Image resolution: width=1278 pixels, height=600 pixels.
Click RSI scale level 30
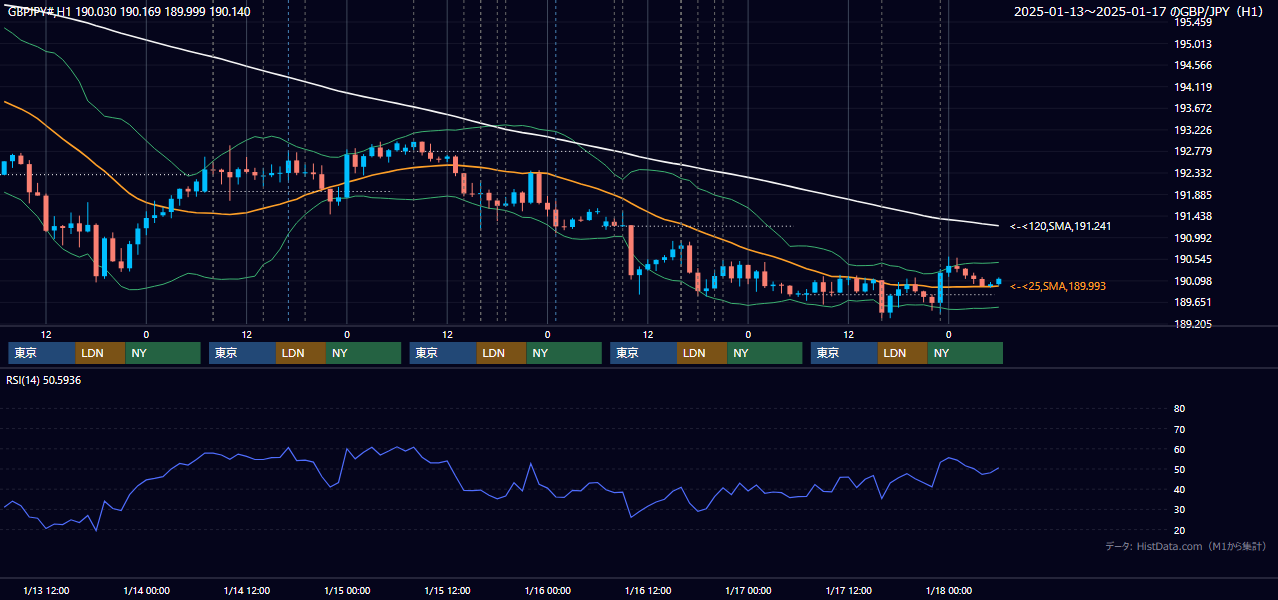(1179, 510)
